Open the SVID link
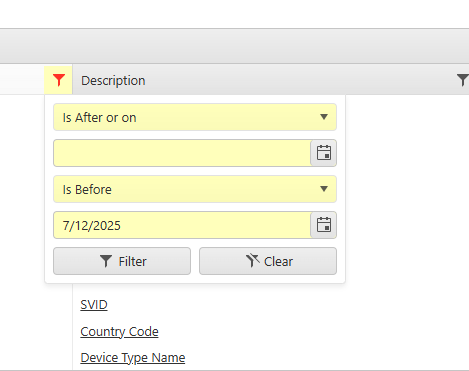This screenshot has height=371, width=469. pos(94,305)
